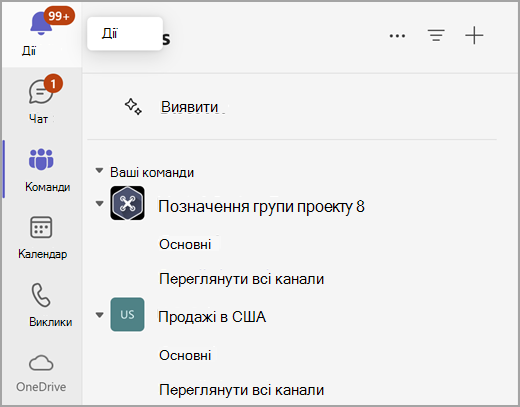Viewport: 520px width, 407px height.
Task: Open Основні channel under Позначення групи проекту 8
Action: pyautogui.click(x=185, y=244)
